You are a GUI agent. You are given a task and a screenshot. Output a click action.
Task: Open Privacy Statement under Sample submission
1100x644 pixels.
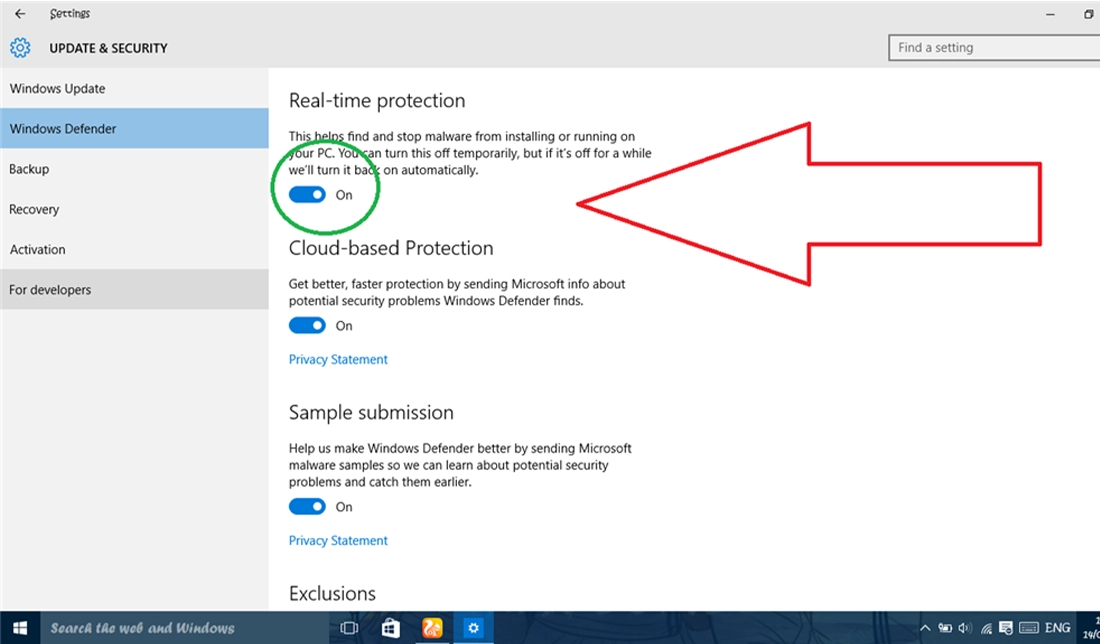click(338, 540)
